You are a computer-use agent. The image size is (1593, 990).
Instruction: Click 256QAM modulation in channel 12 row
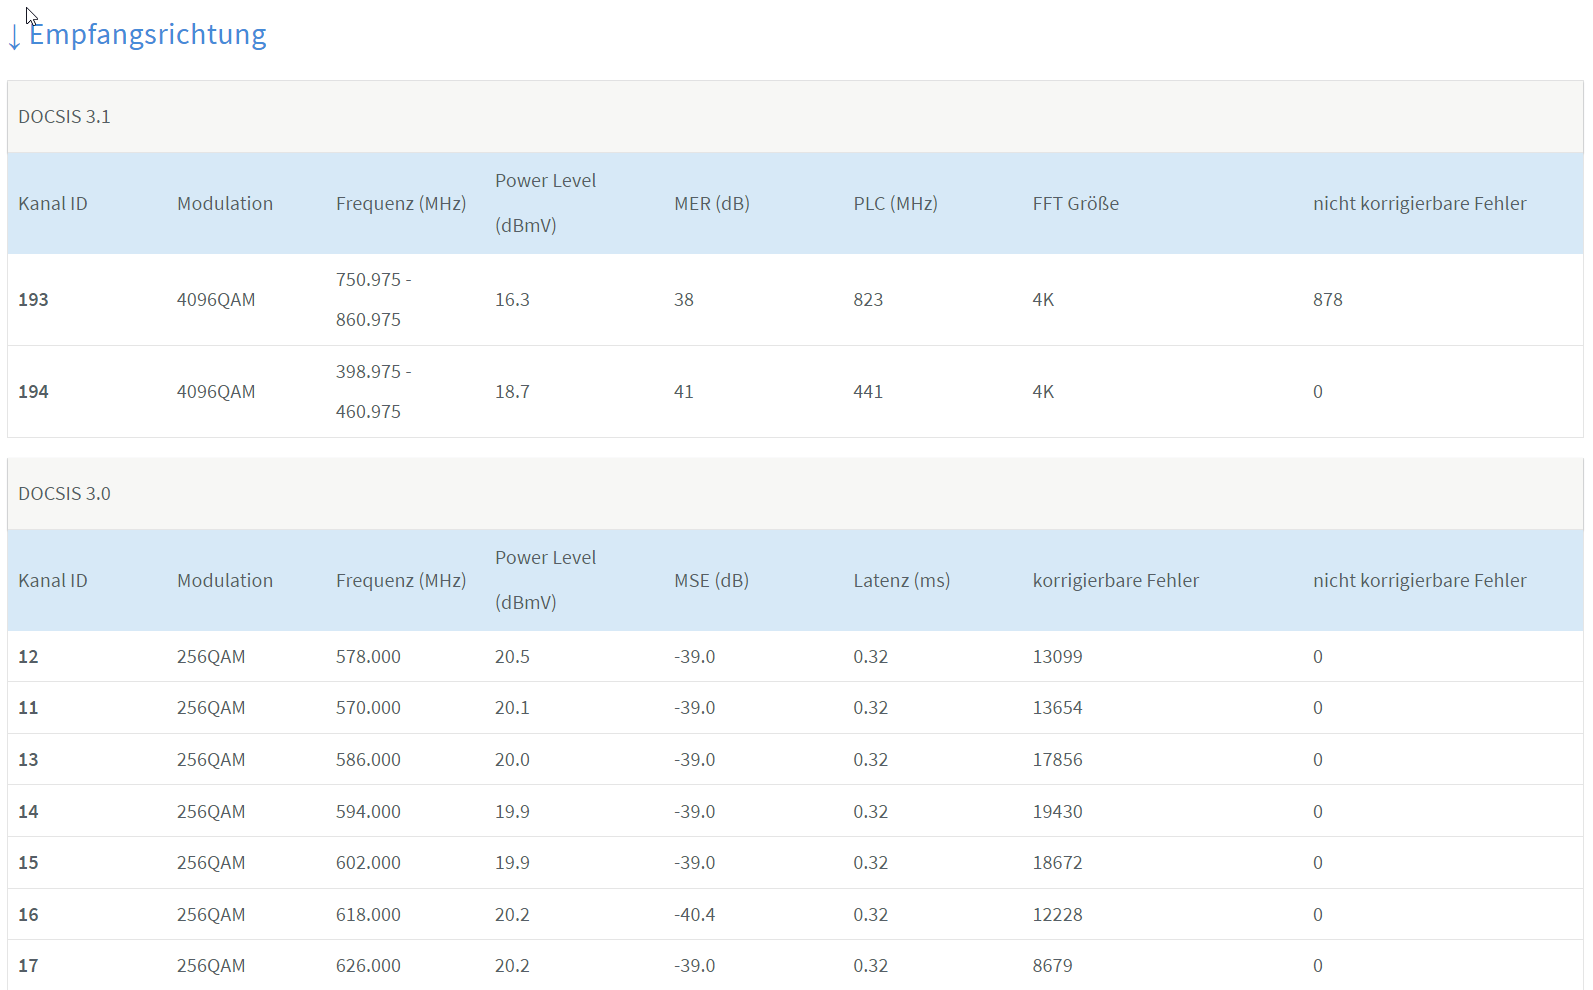(x=211, y=657)
